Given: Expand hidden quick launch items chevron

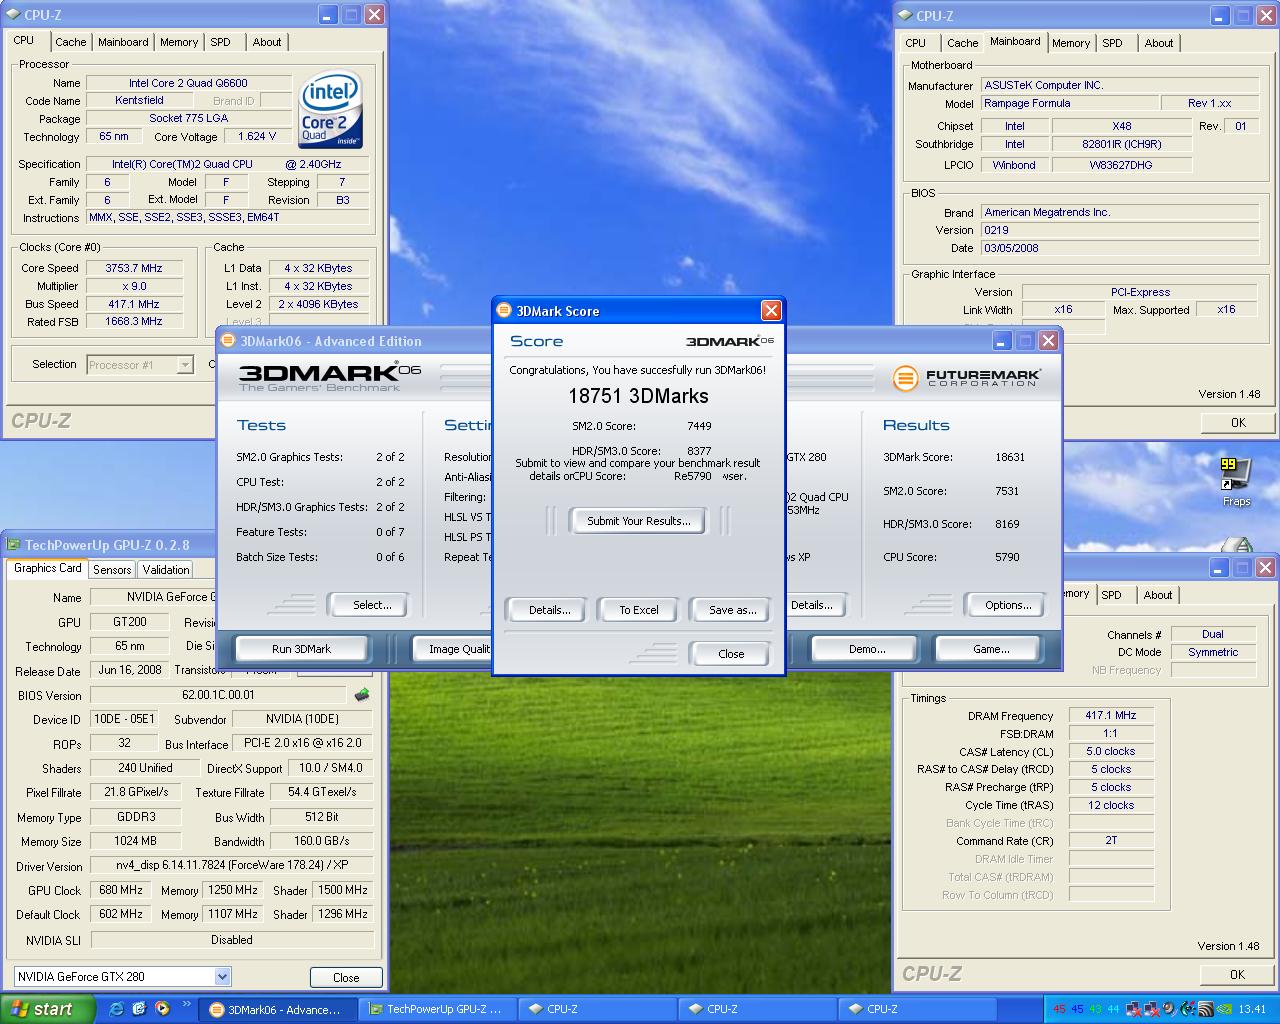Looking at the screenshot, I should coord(187,1004).
